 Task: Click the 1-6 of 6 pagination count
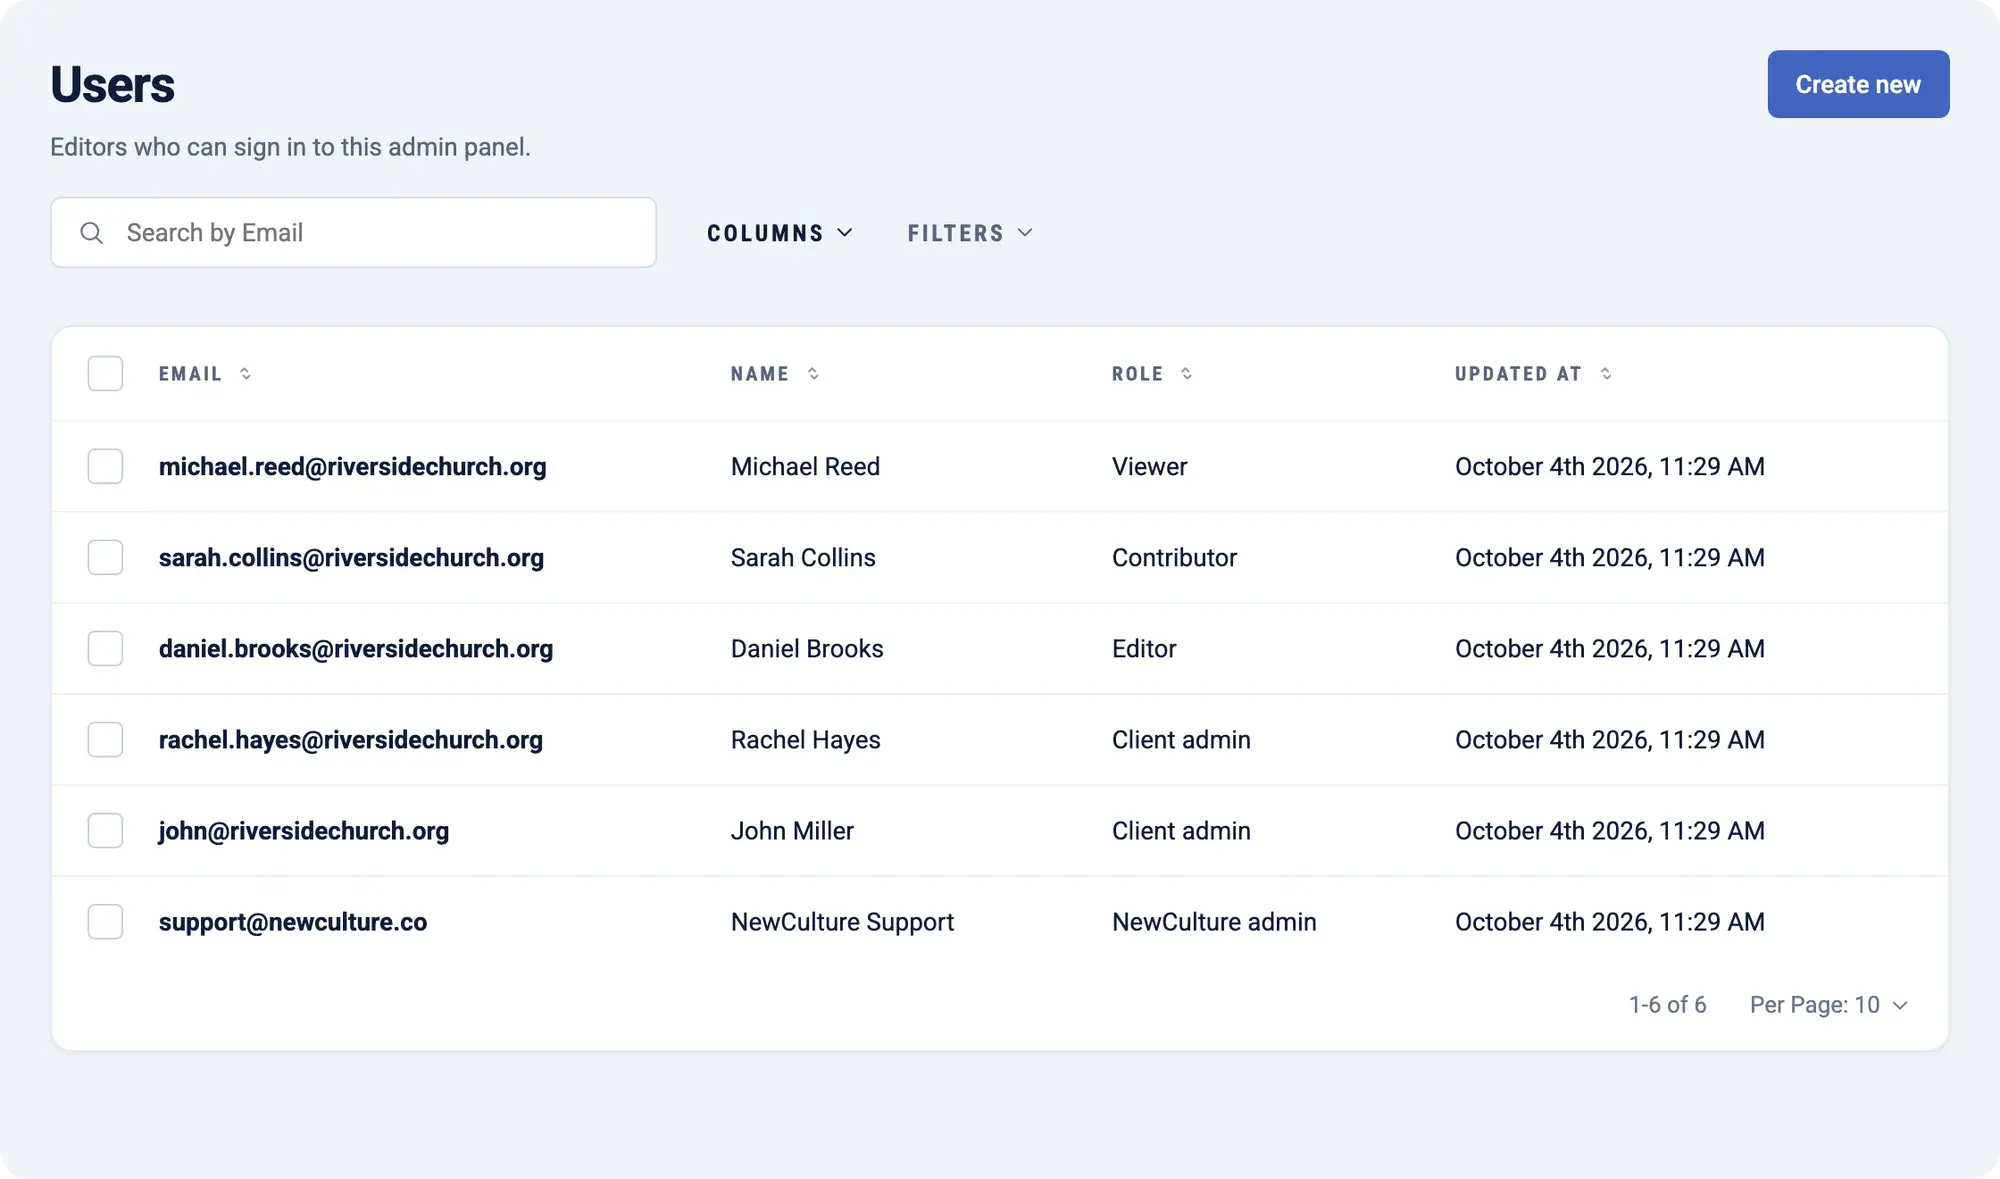tap(1667, 1005)
